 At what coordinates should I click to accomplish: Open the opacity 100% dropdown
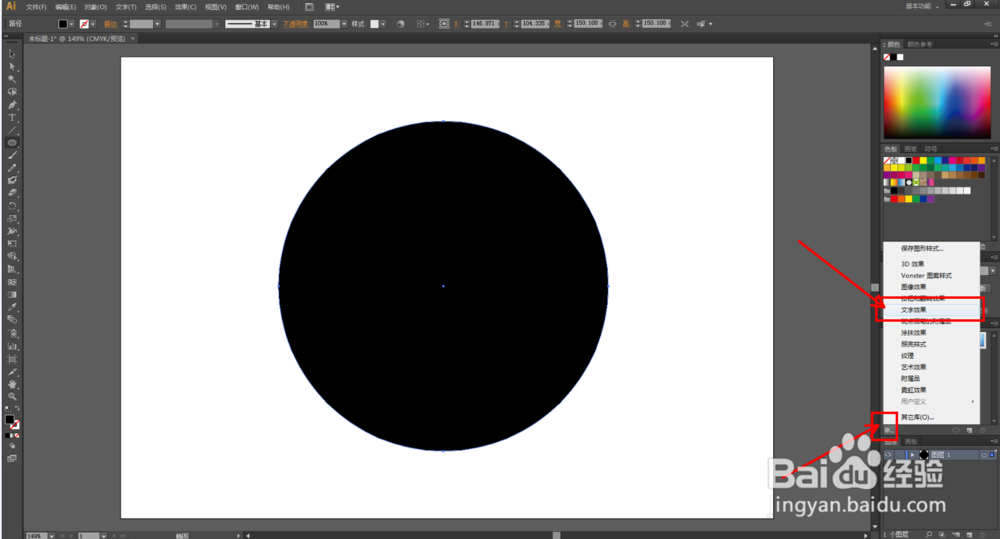[344, 24]
